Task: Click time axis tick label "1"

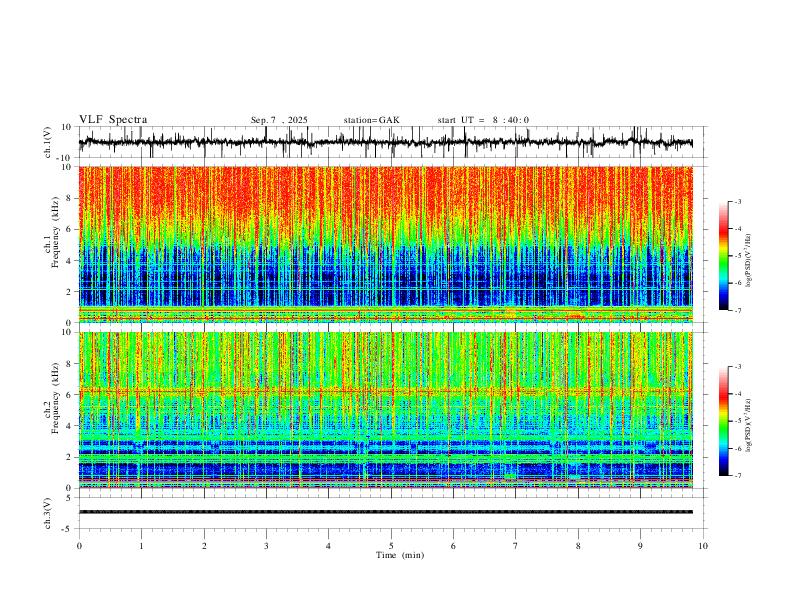Action: (141, 546)
